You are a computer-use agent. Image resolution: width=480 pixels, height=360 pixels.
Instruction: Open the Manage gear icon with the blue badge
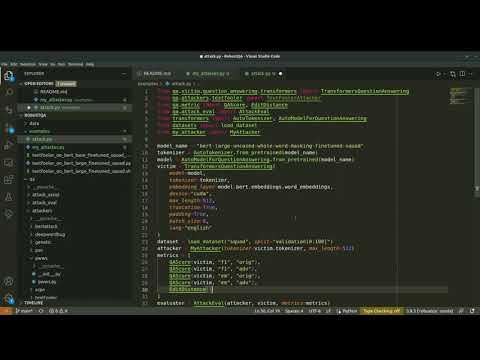tap(9, 299)
